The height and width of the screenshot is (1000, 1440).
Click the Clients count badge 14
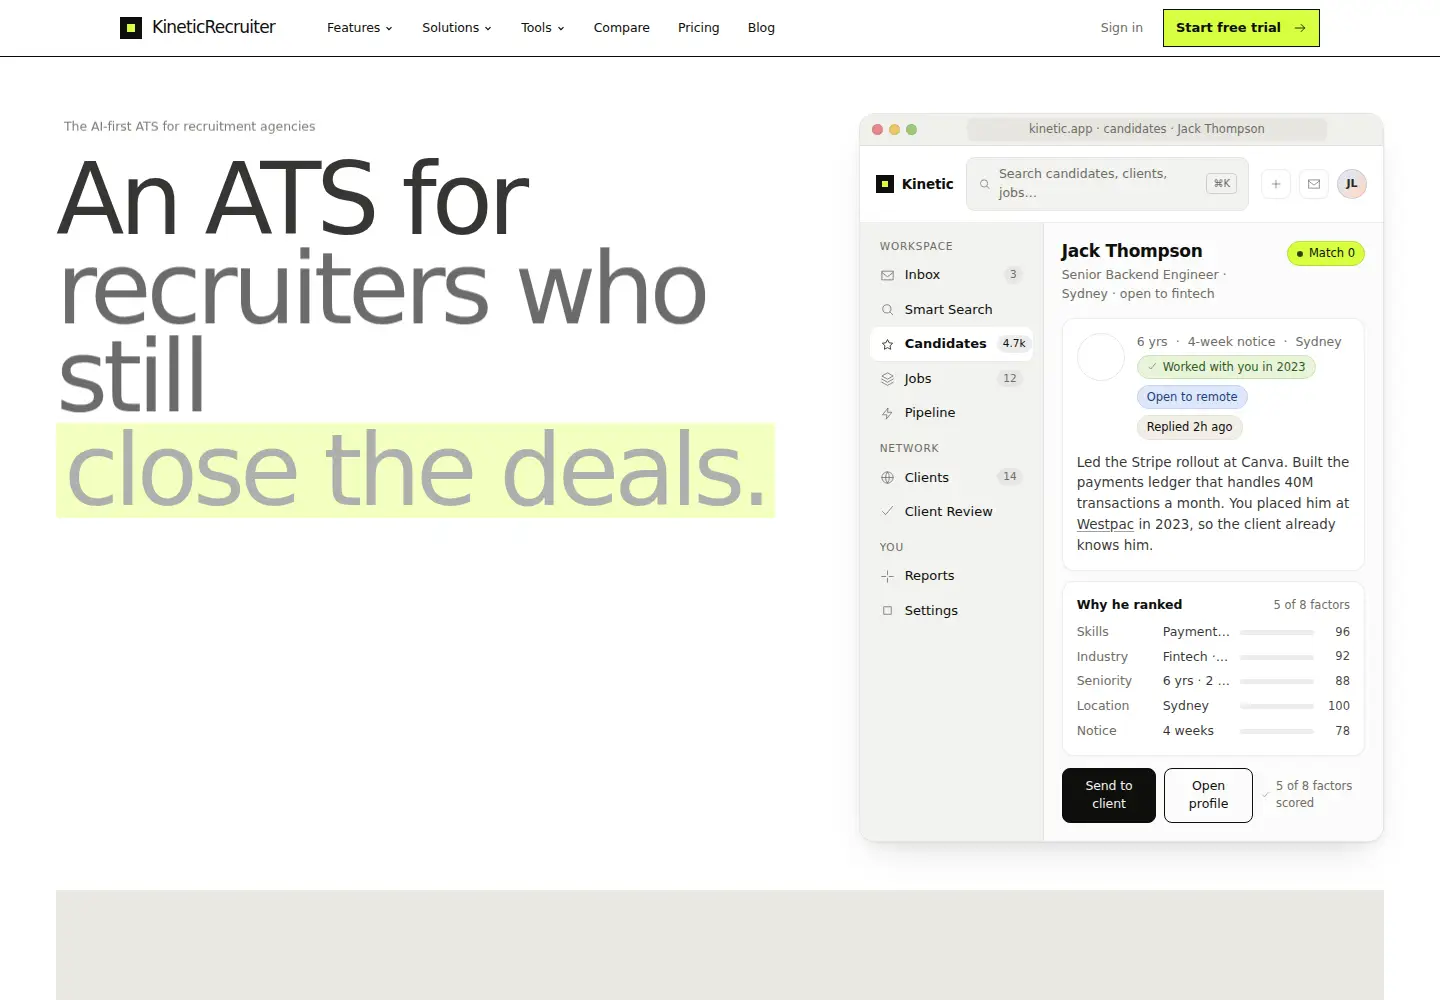(x=1010, y=477)
